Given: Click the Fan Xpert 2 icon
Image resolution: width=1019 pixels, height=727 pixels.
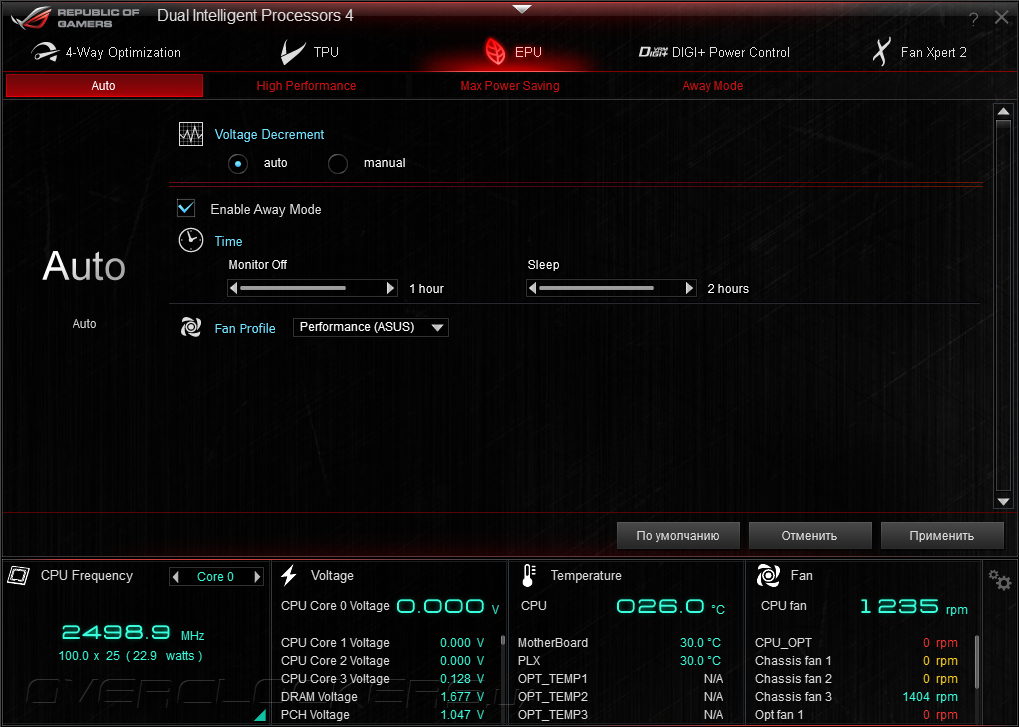Looking at the screenshot, I should 881,52.
